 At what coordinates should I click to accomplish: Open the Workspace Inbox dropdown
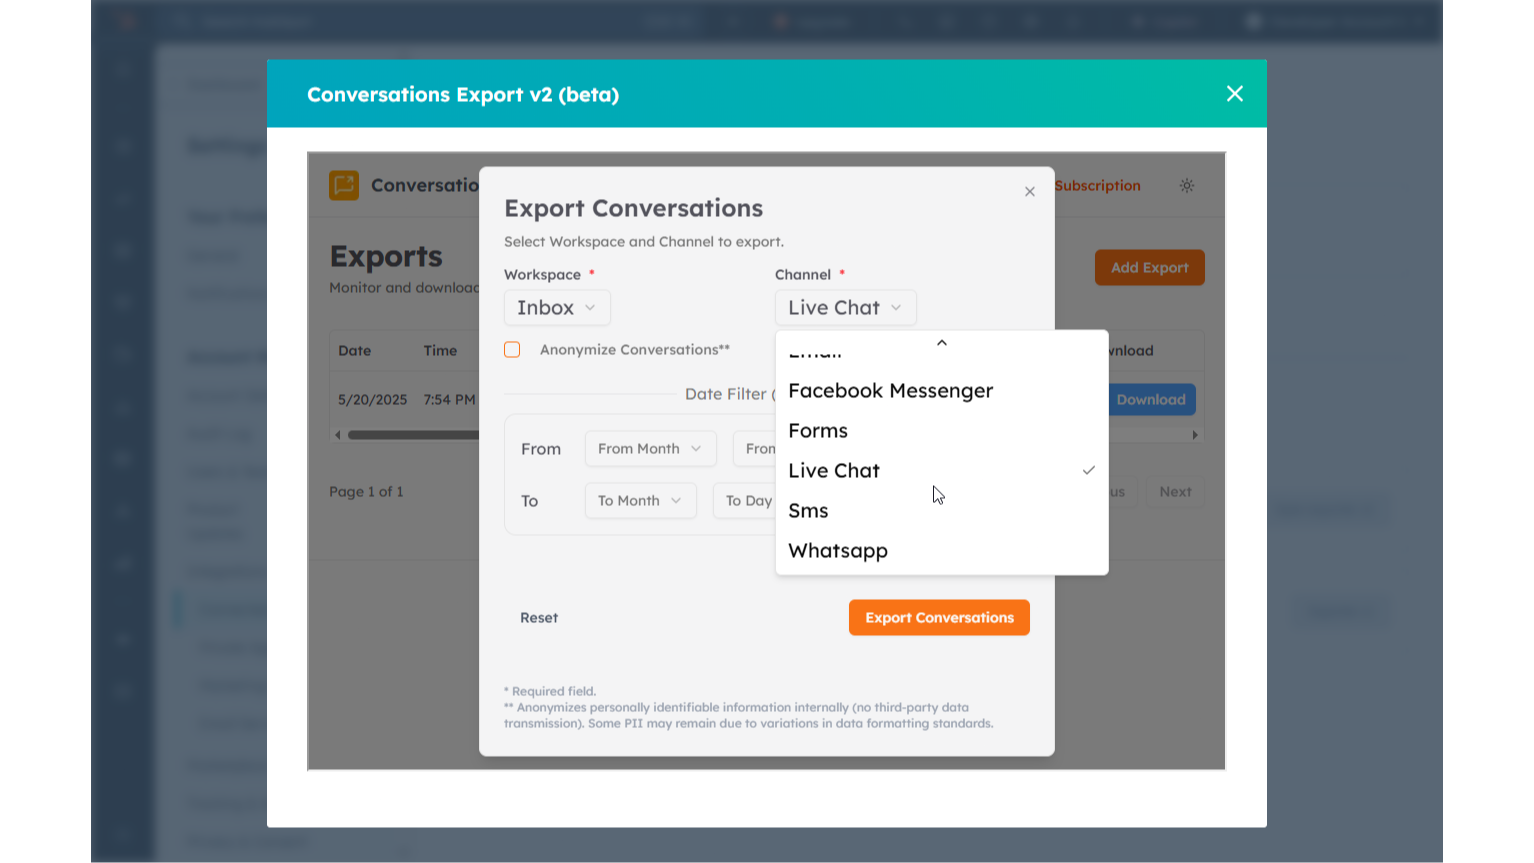[x=557, y=308]
